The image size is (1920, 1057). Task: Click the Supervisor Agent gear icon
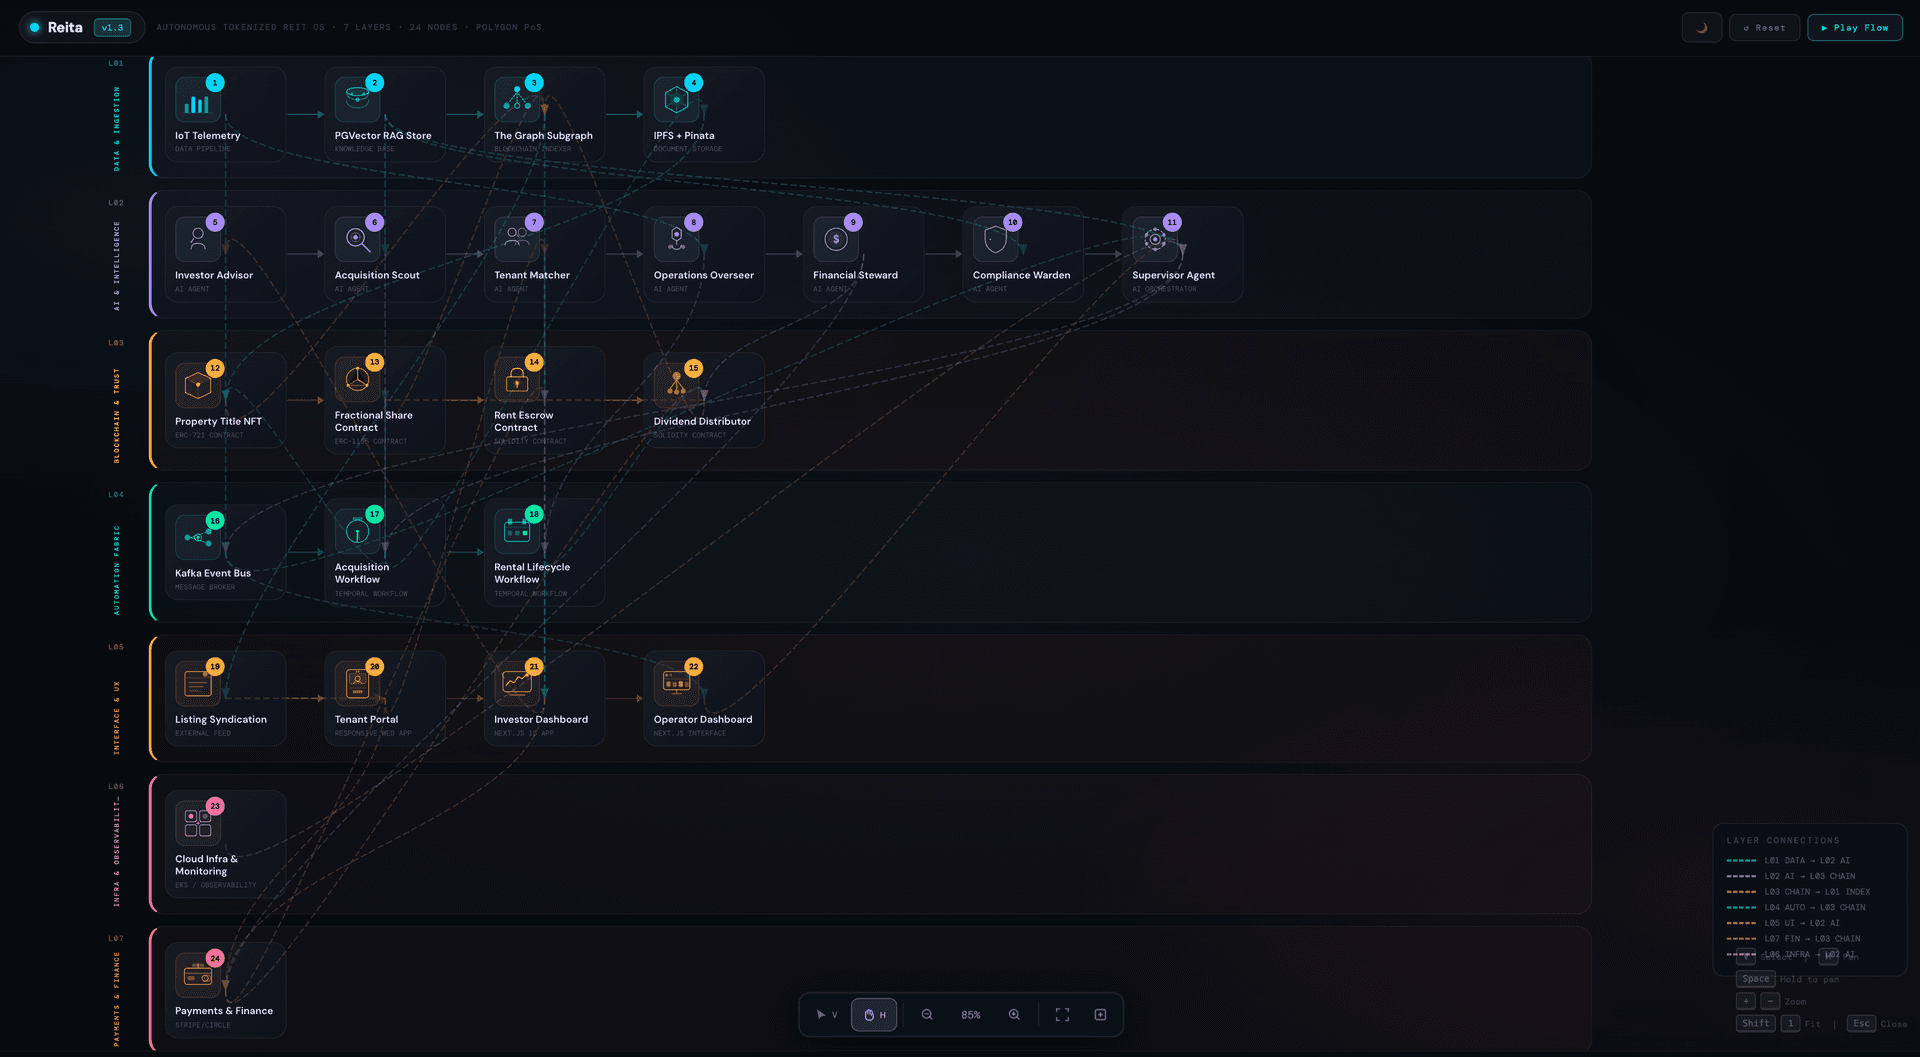point(1155,240)
